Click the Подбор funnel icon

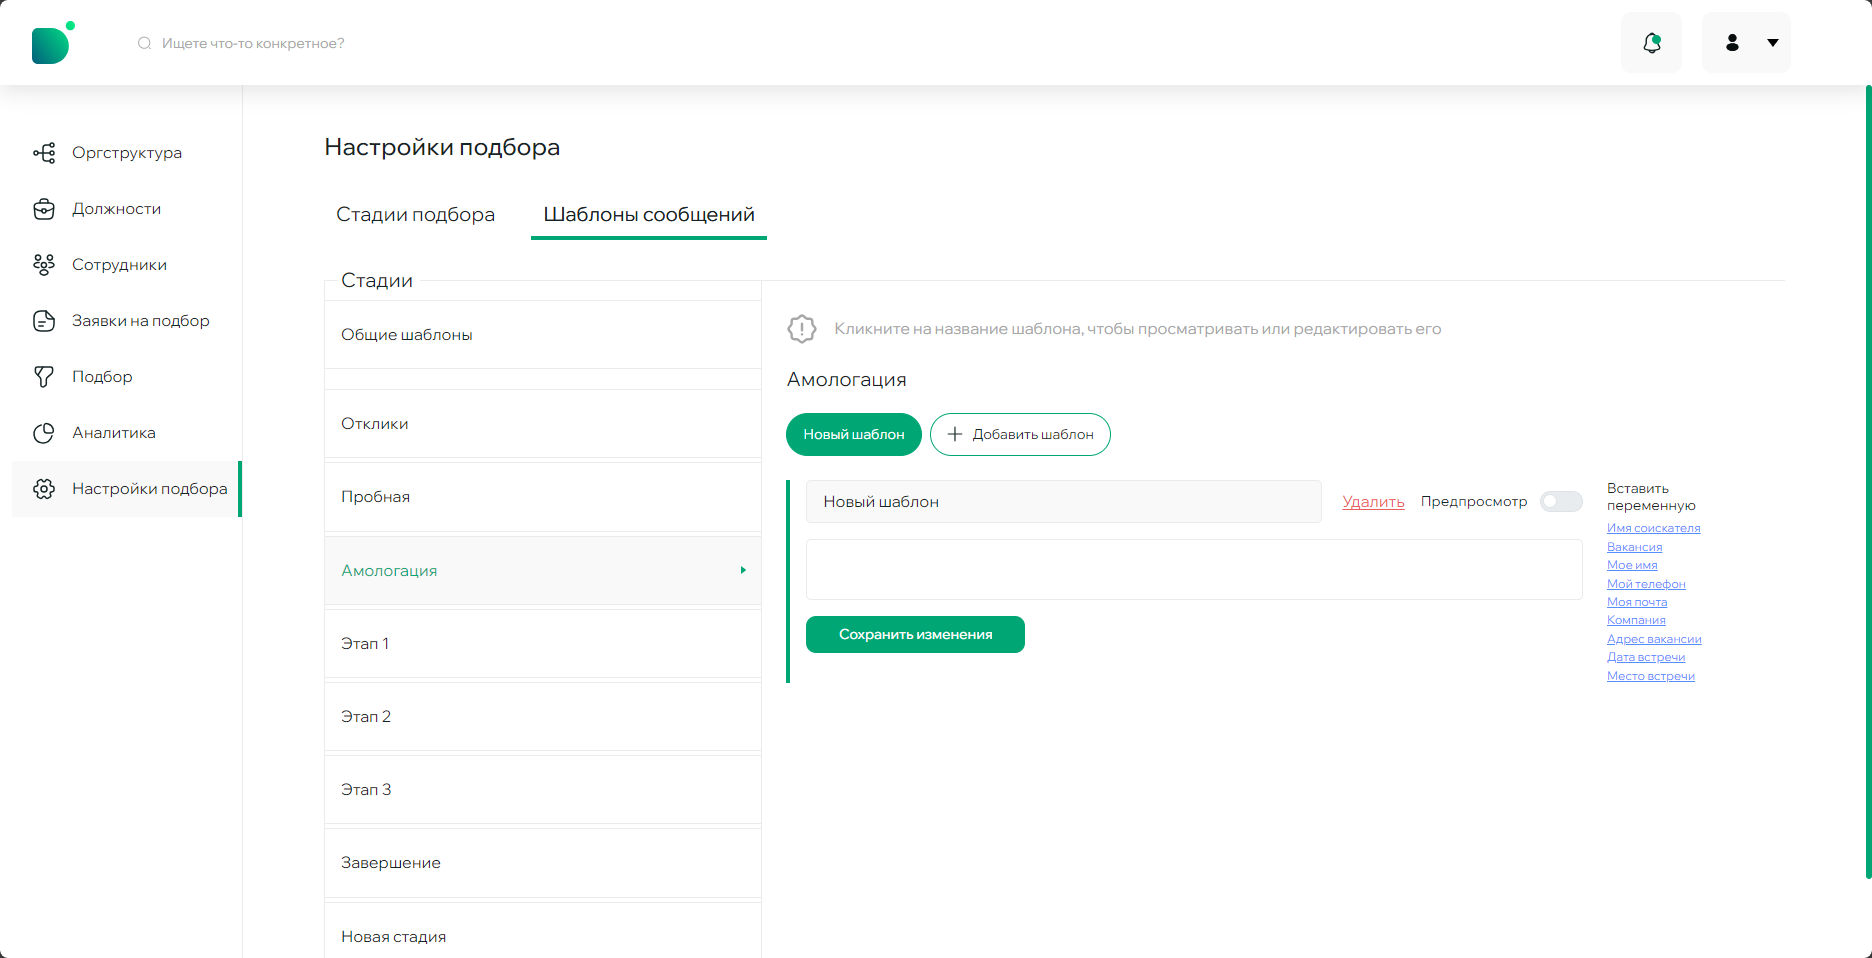tap(44, 377)
